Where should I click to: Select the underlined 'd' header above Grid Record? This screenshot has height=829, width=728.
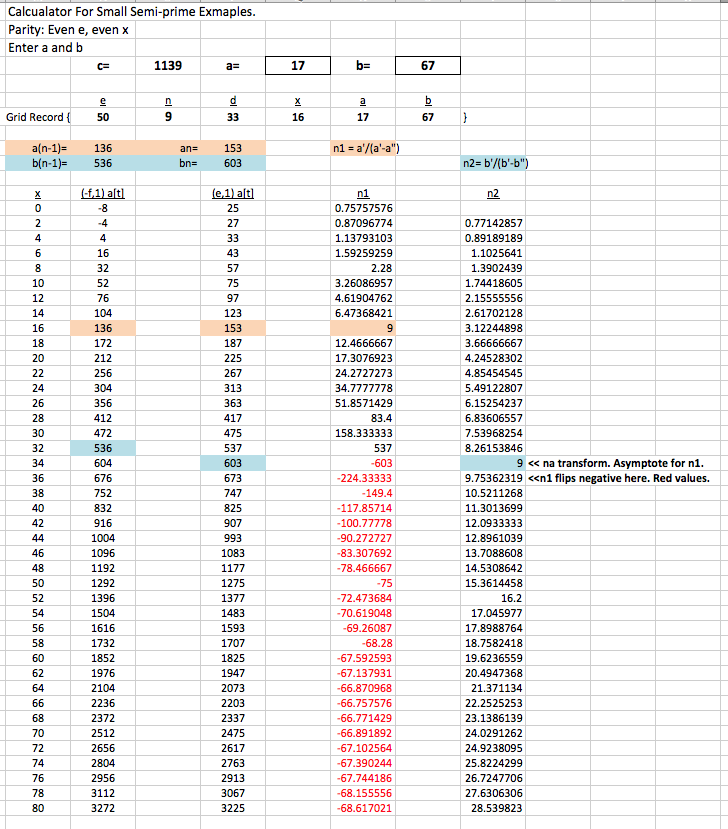click(x=233, y=100)
